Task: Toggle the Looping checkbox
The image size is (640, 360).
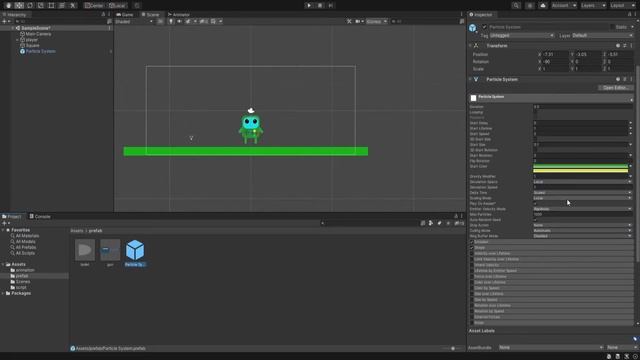Action: [x=536, y=112]
